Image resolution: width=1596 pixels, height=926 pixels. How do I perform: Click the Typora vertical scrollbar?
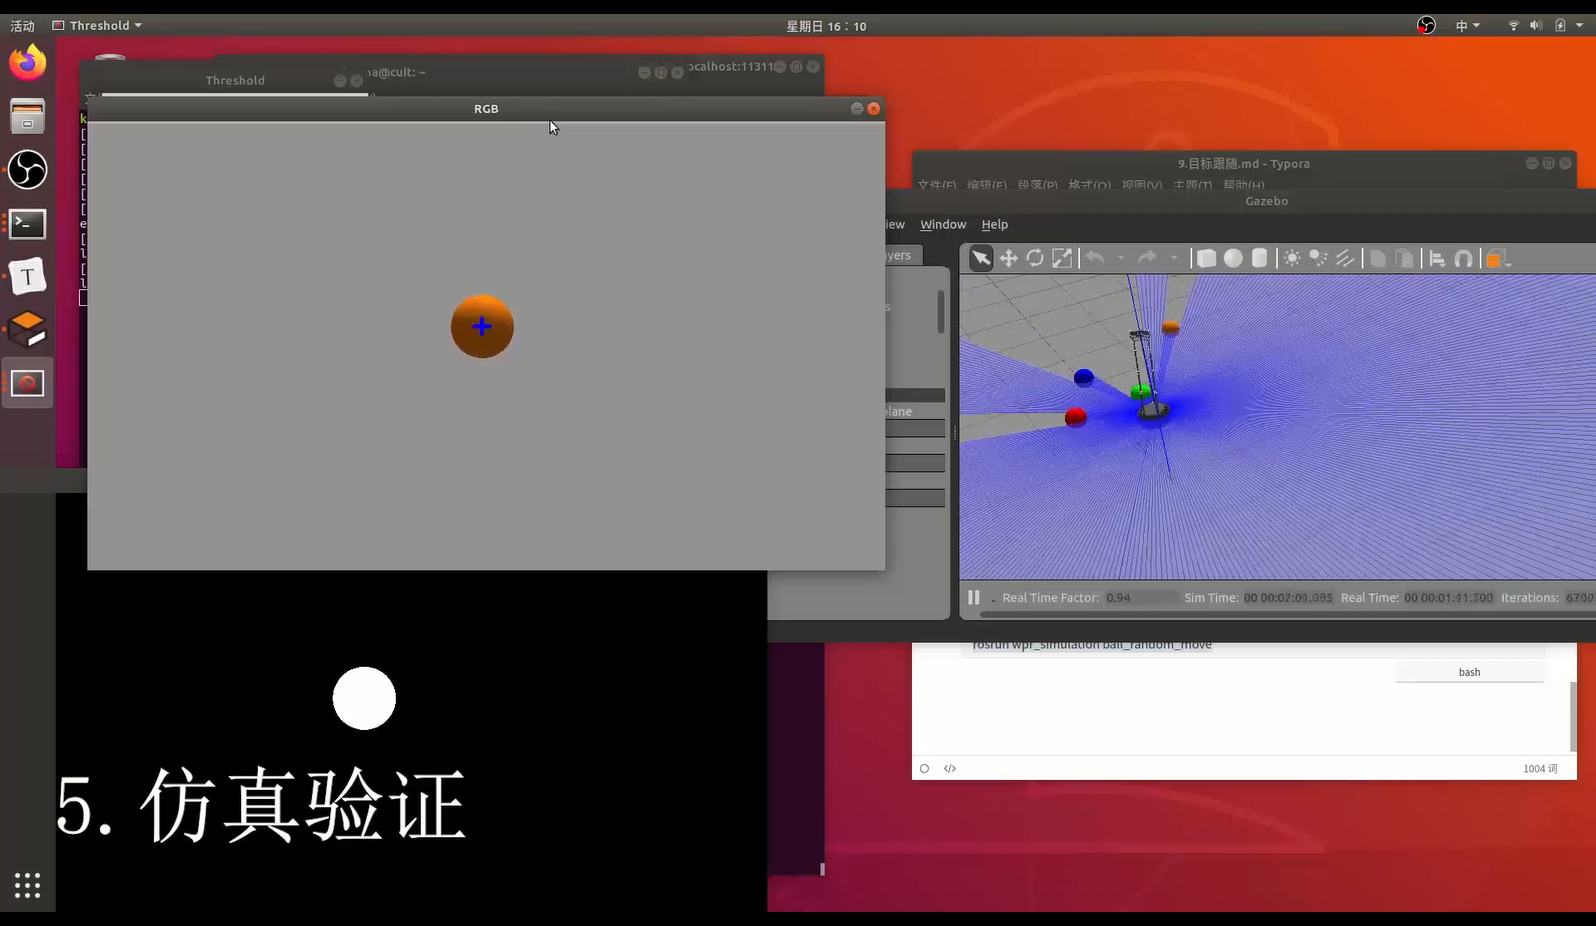[1573, 716]
